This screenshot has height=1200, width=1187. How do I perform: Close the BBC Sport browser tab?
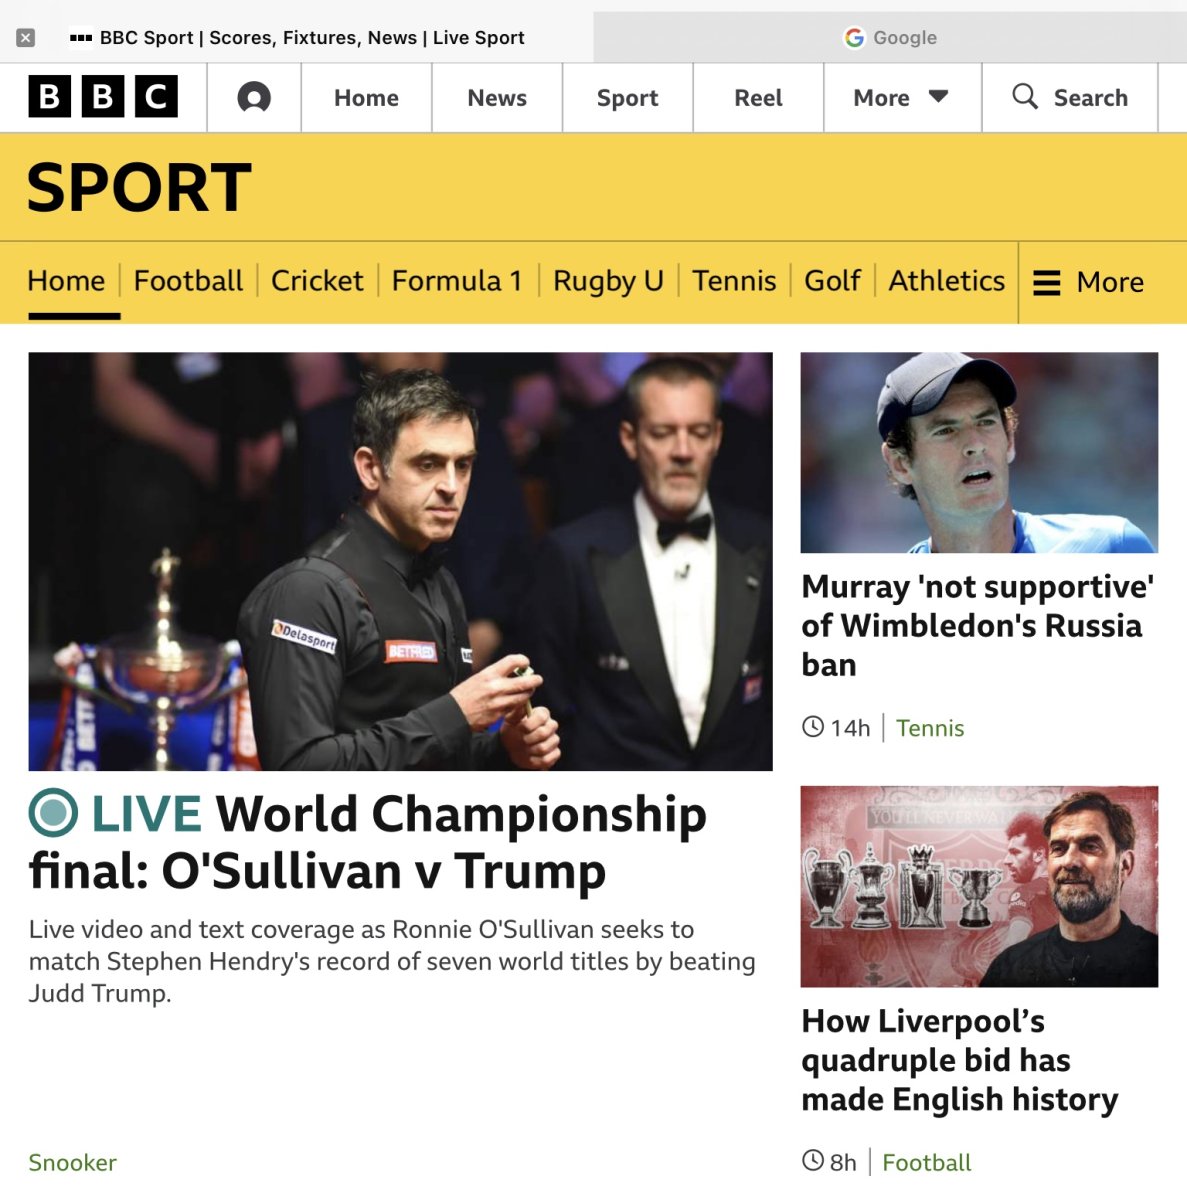tap(26, 38)
